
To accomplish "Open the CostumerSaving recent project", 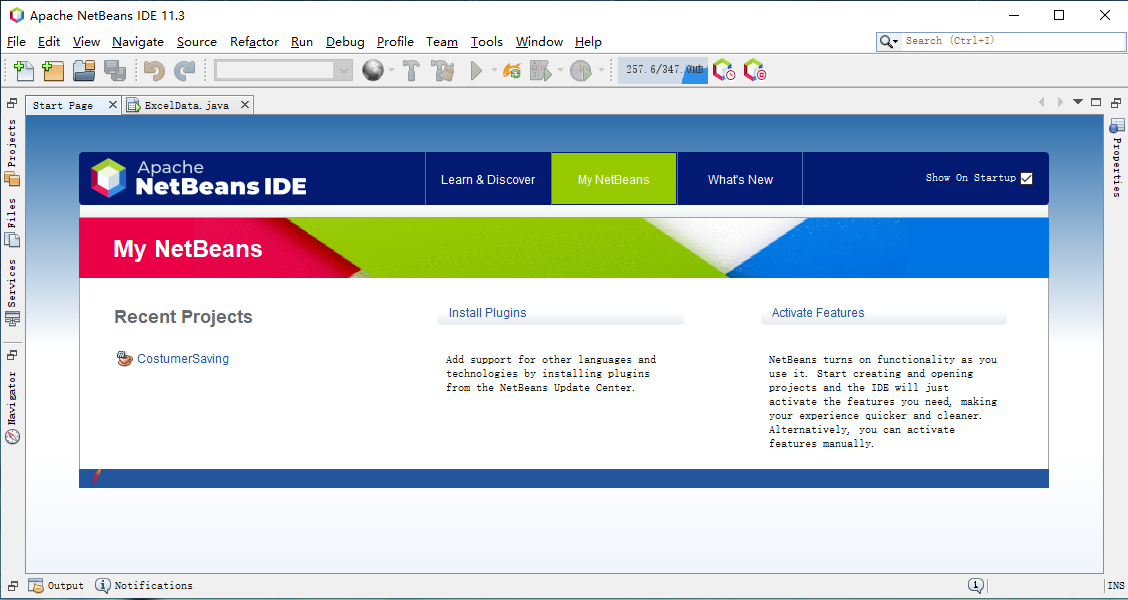I will tap(185, 358).
